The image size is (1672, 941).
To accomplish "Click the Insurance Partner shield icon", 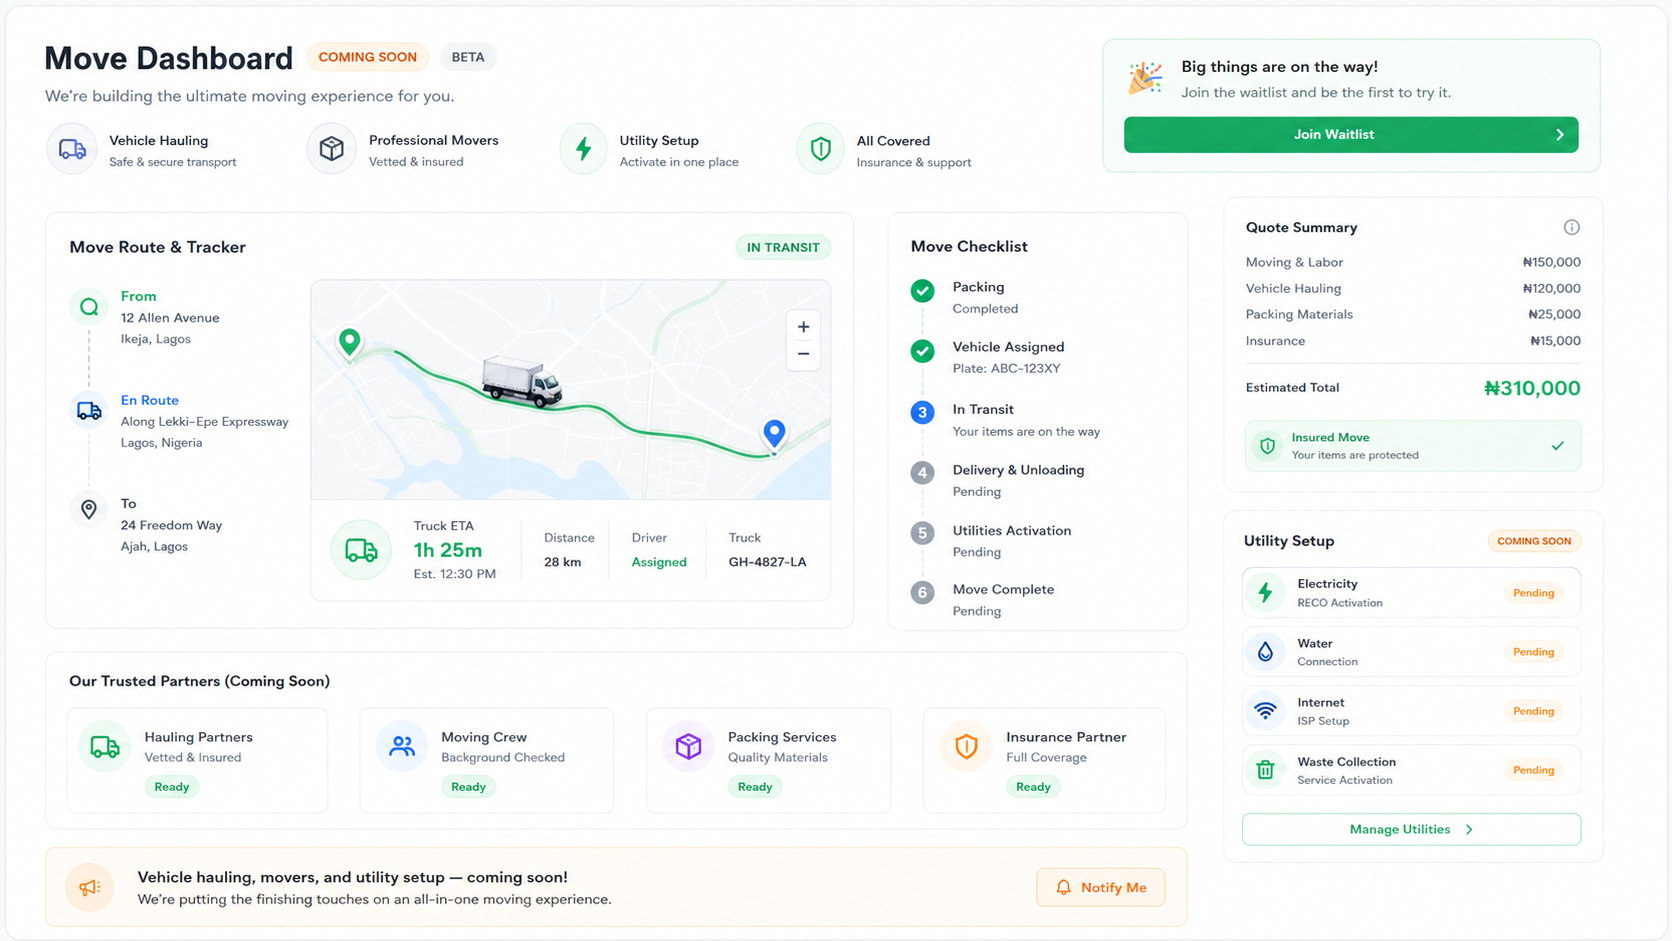I will click(x=966, y=746).
